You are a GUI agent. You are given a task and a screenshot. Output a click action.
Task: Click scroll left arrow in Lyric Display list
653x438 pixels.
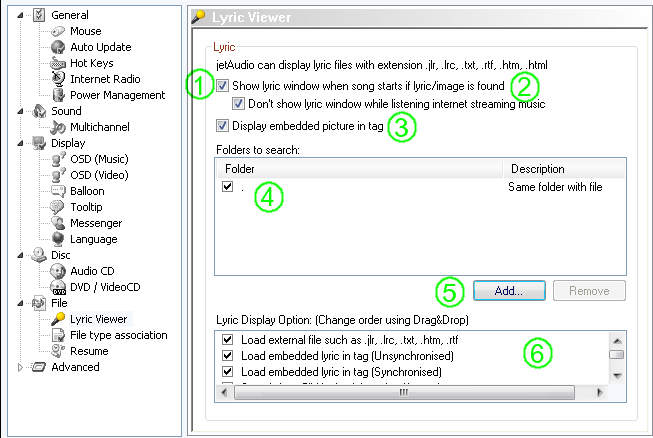point(224,392)
